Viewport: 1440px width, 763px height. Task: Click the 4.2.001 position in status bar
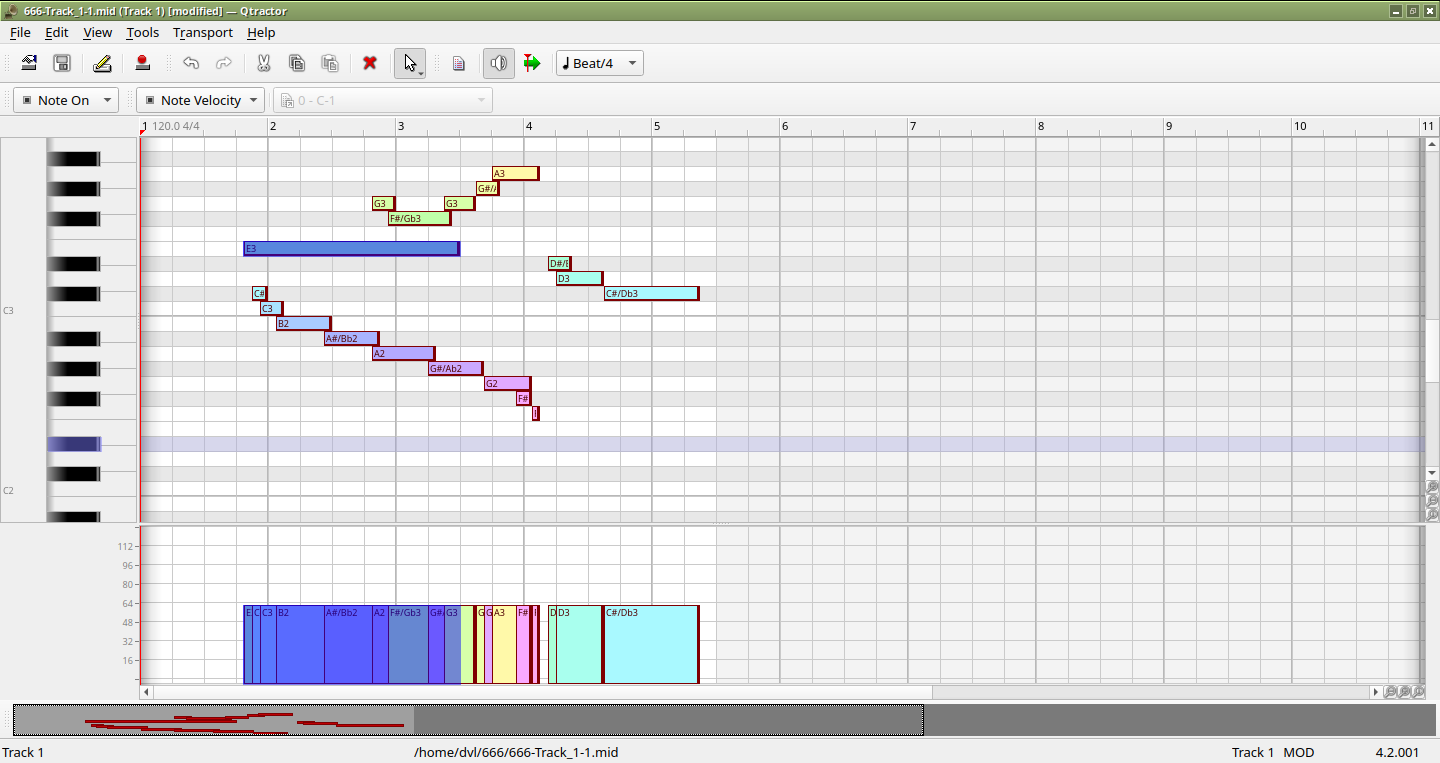pyautogui.click(x=1397, y=752)
